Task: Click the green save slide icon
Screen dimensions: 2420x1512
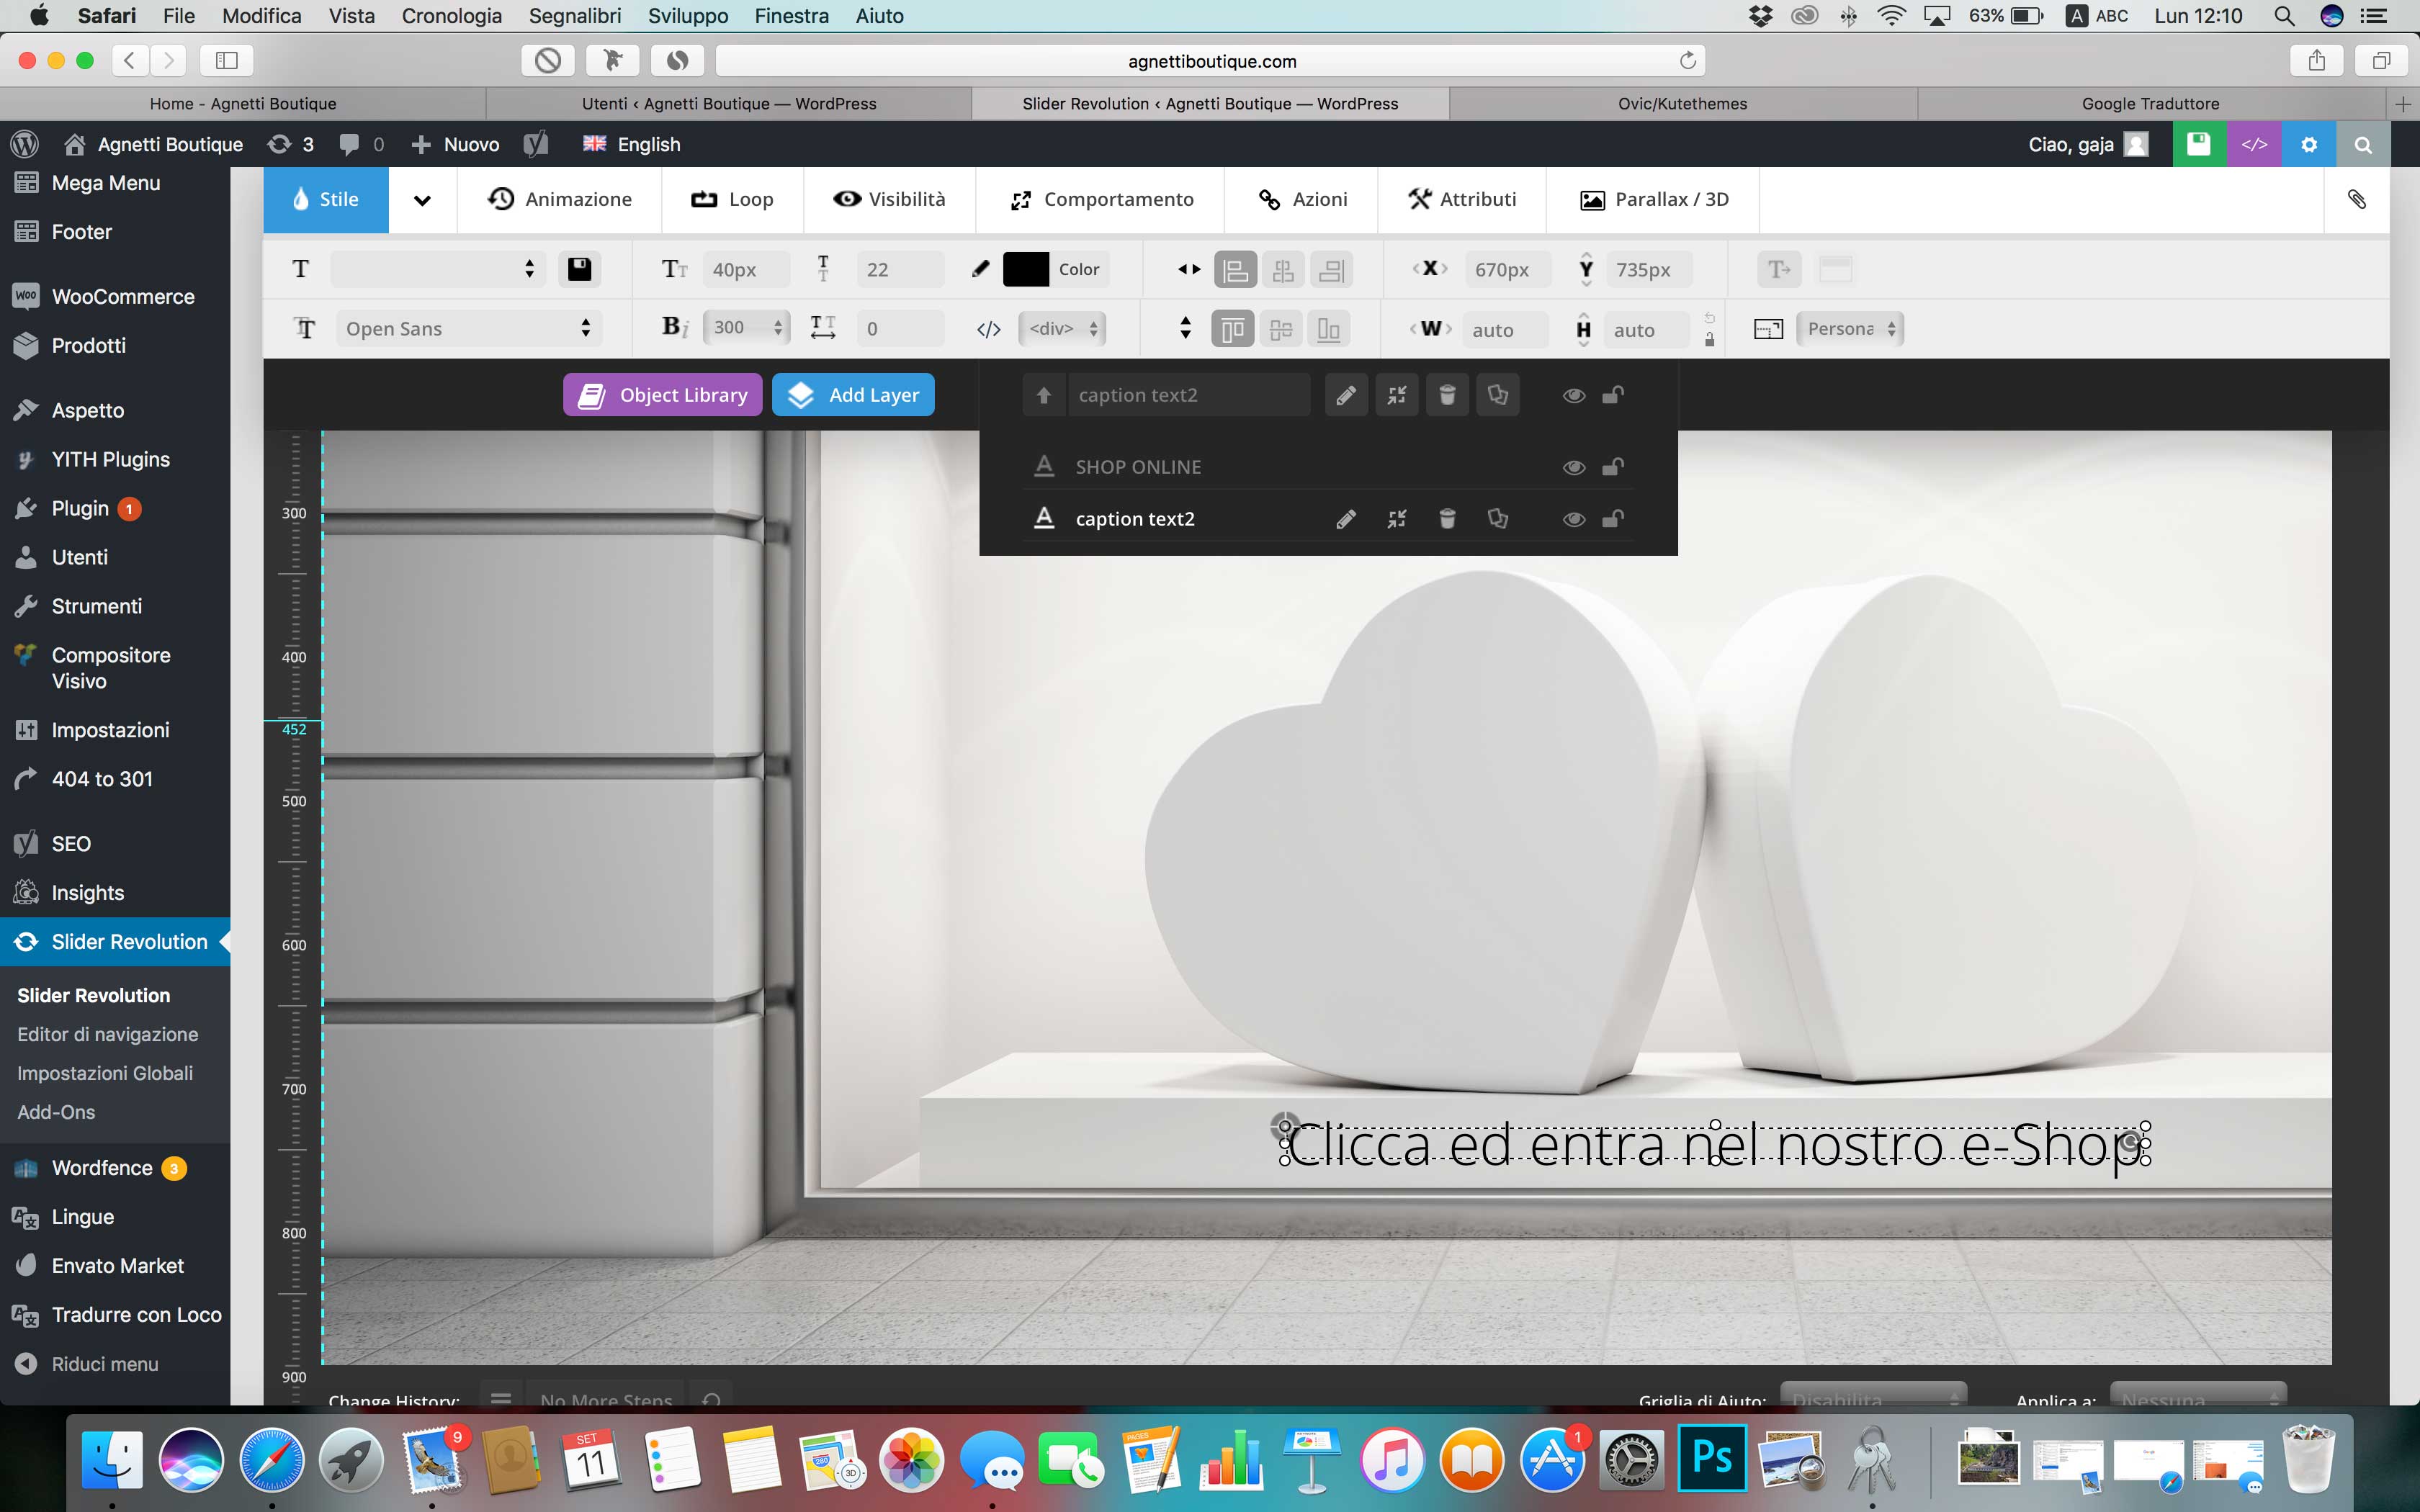Action: pos(2199,144)
